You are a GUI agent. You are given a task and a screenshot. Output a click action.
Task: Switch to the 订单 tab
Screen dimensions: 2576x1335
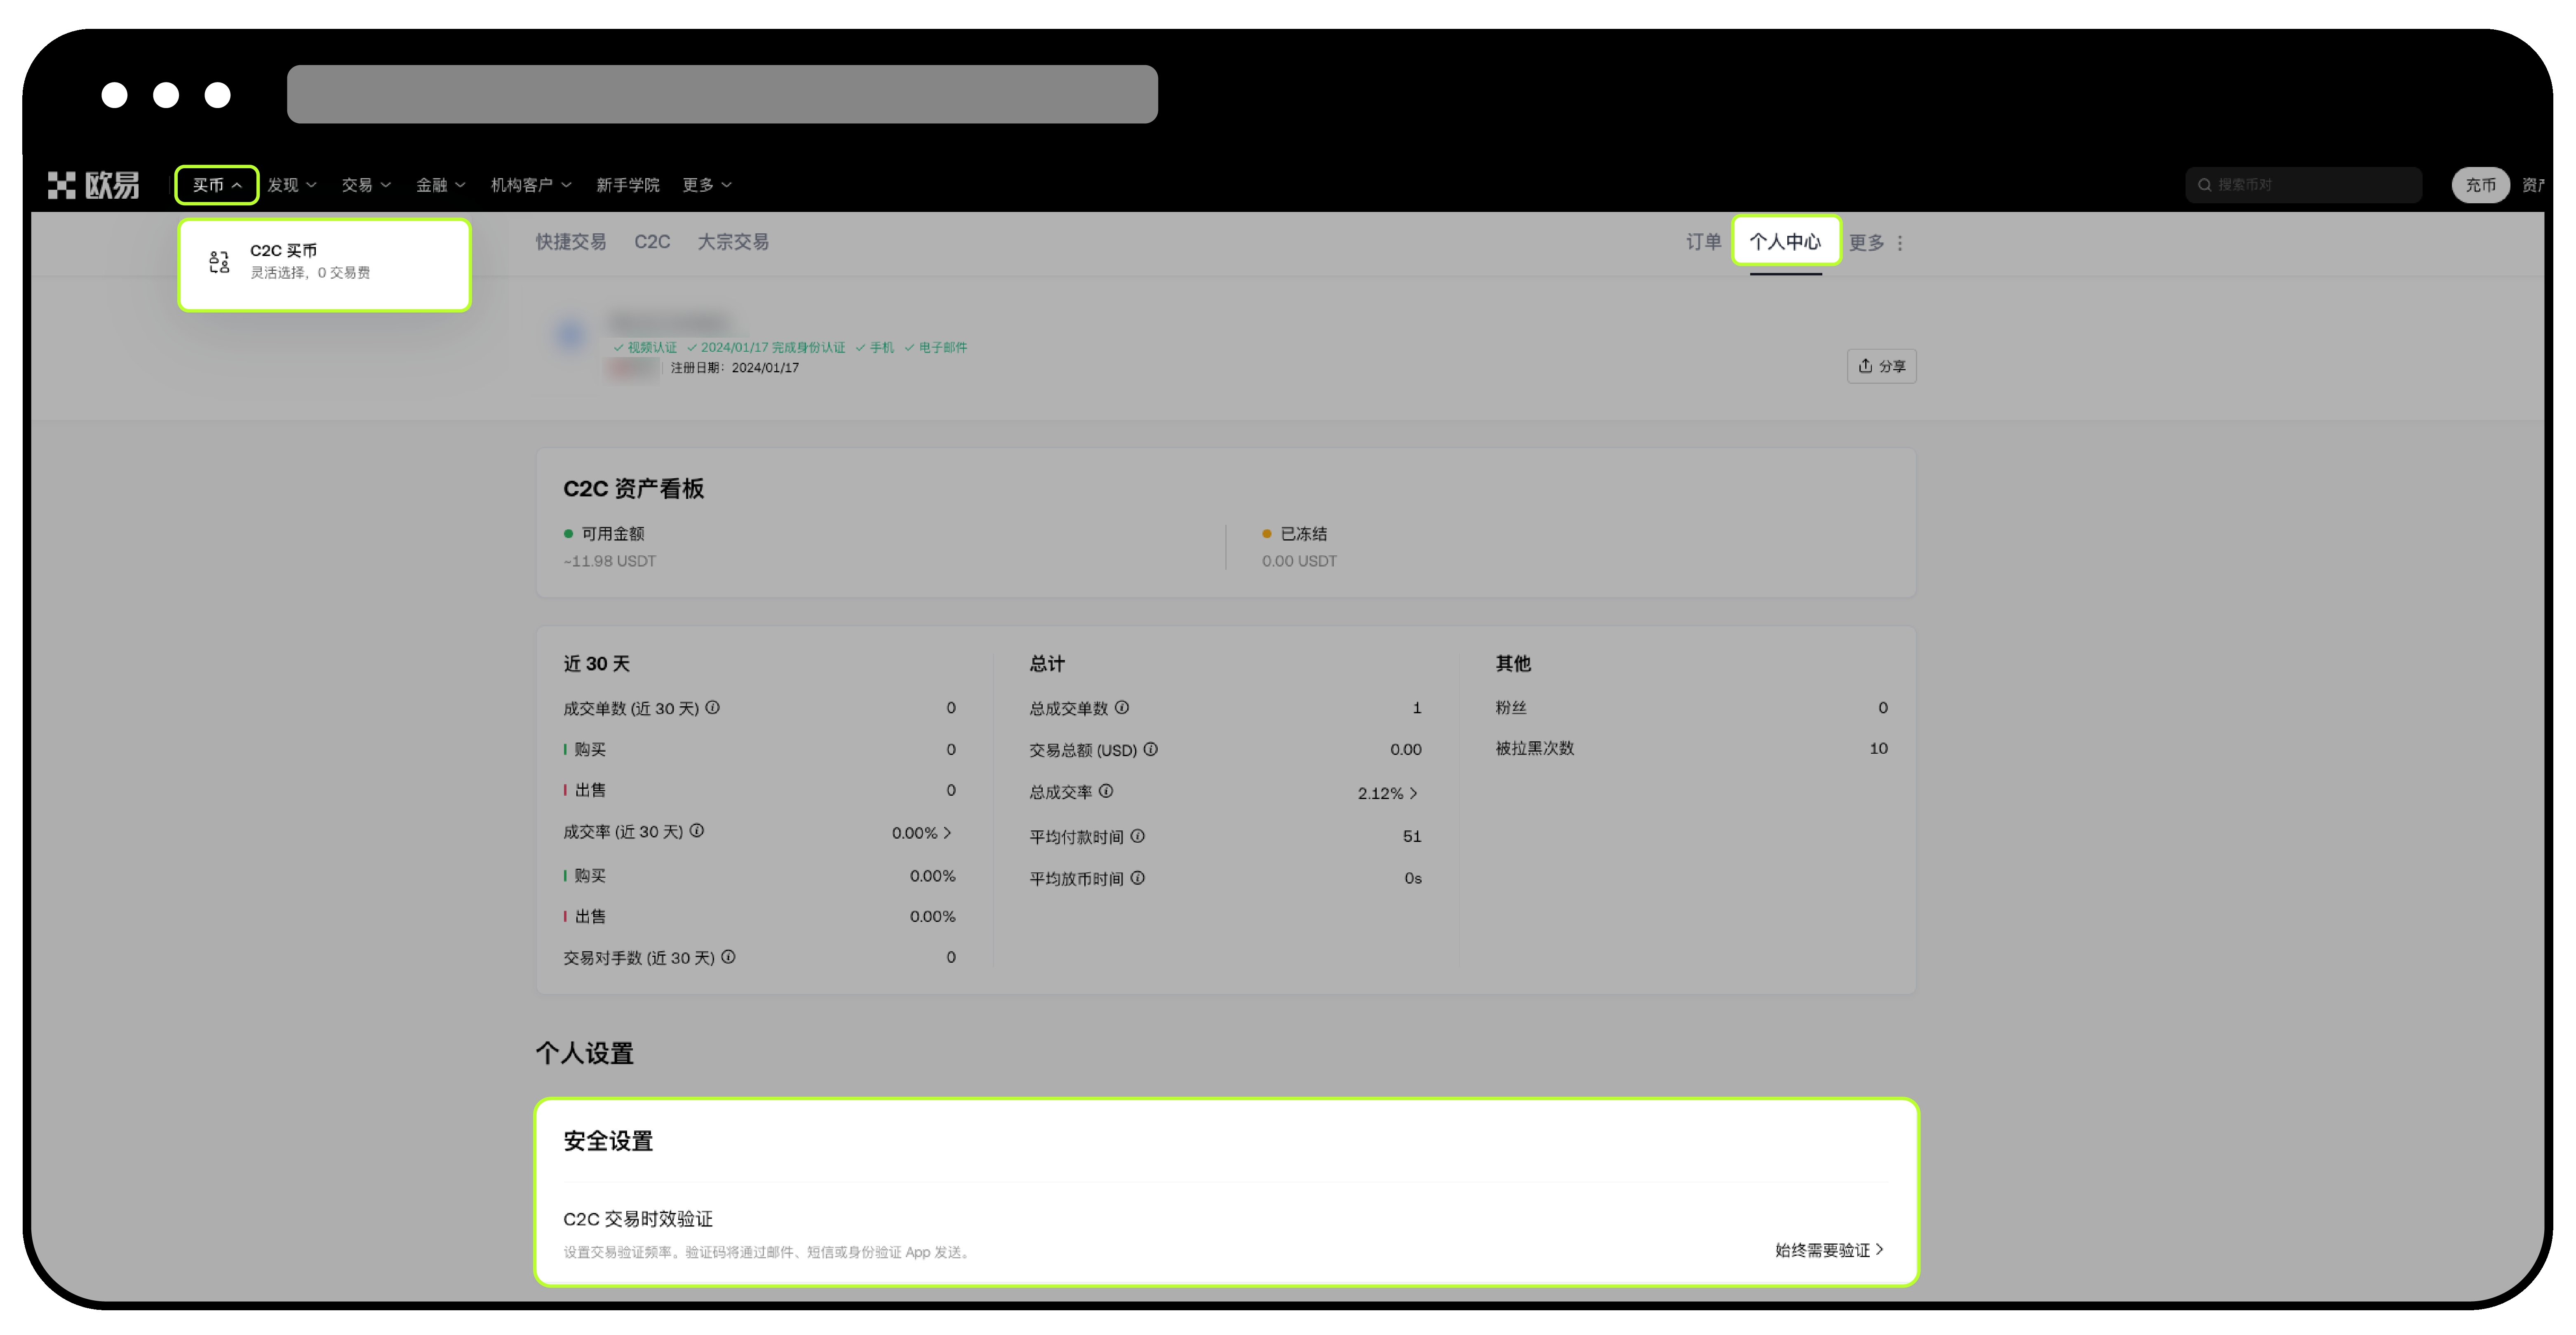[x=1703, y=242]
